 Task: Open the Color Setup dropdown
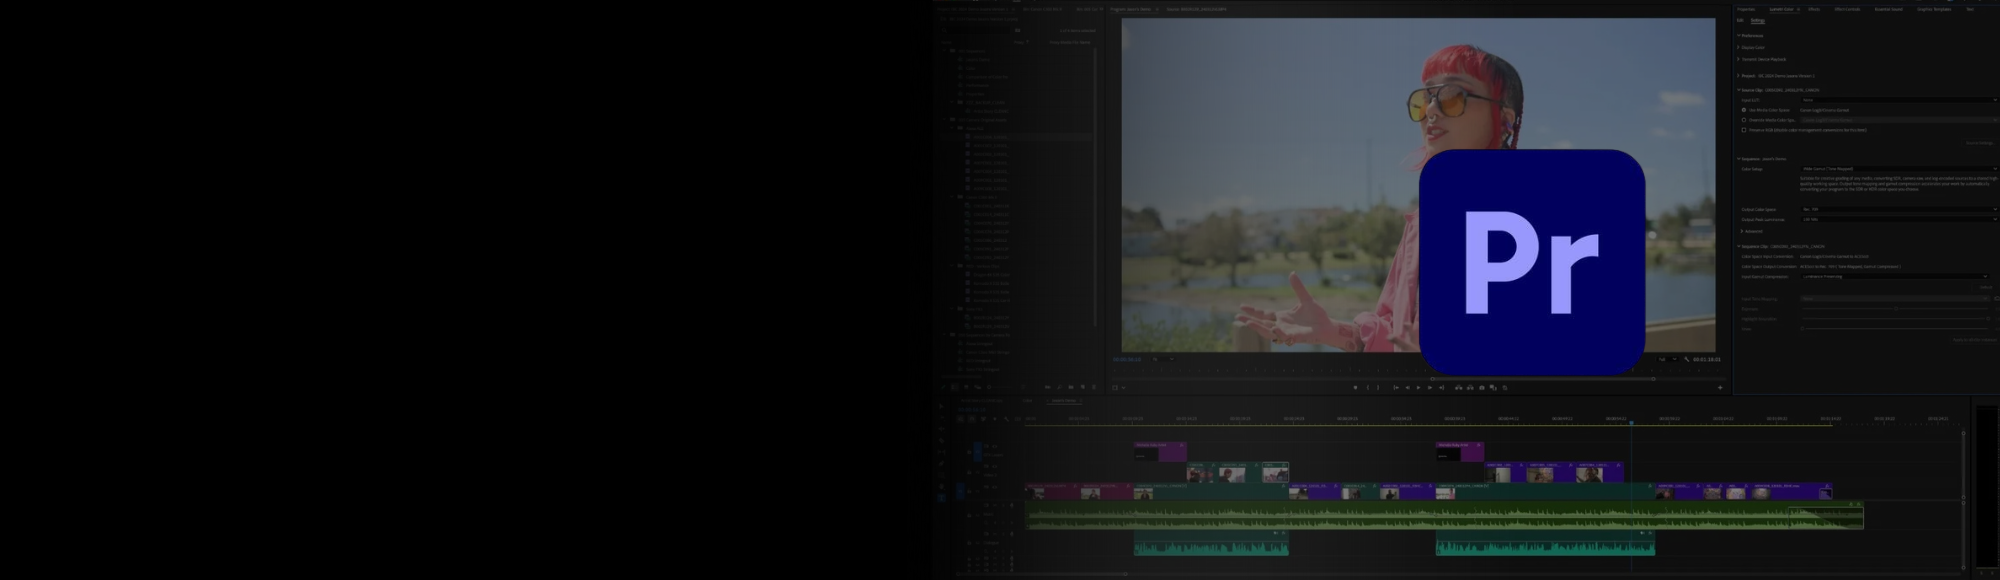1897,169
